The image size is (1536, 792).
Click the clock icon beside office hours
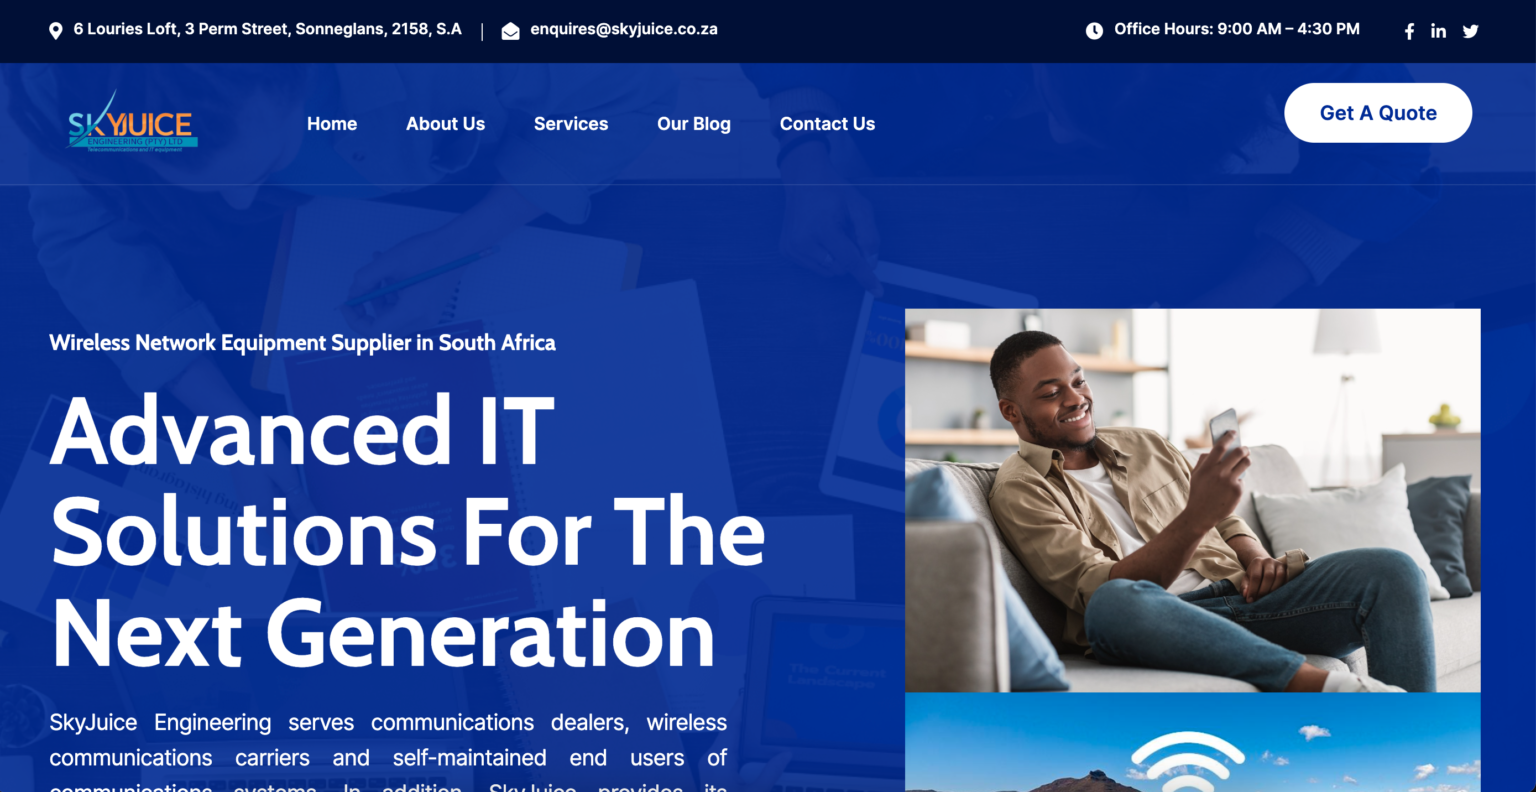tap(1094, 31)
